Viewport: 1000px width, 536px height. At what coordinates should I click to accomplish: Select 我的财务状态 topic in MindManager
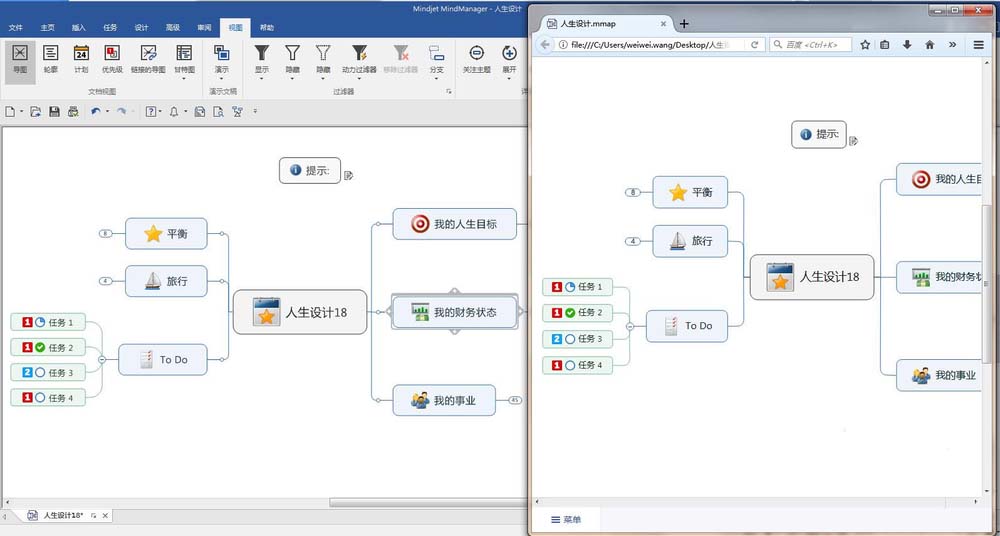pyautogui.click(x=455, y=312)
